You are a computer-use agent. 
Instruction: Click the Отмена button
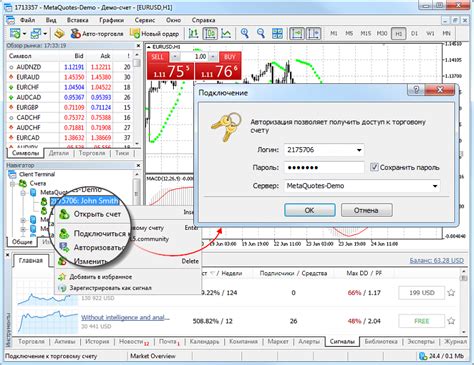(366, 210)
